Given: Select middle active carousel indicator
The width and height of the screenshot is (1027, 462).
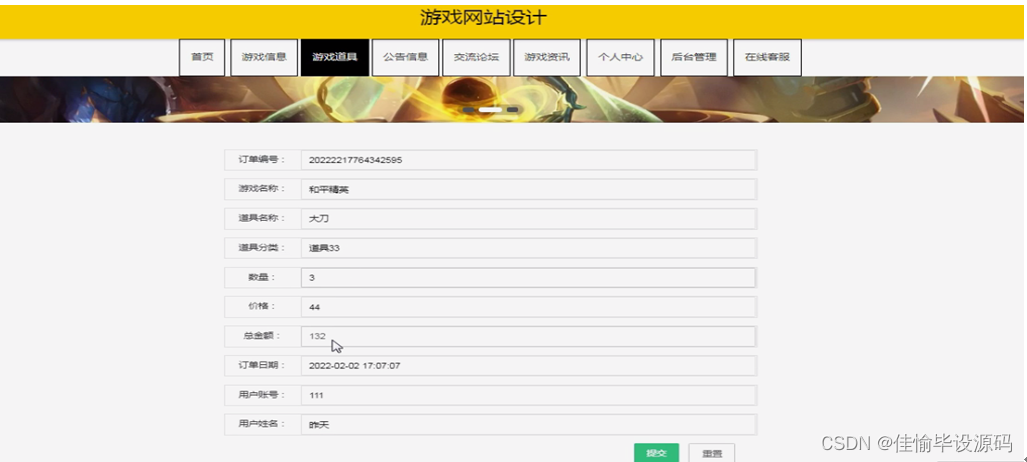Looking at the screenshot, I should [x=491, y=109].
